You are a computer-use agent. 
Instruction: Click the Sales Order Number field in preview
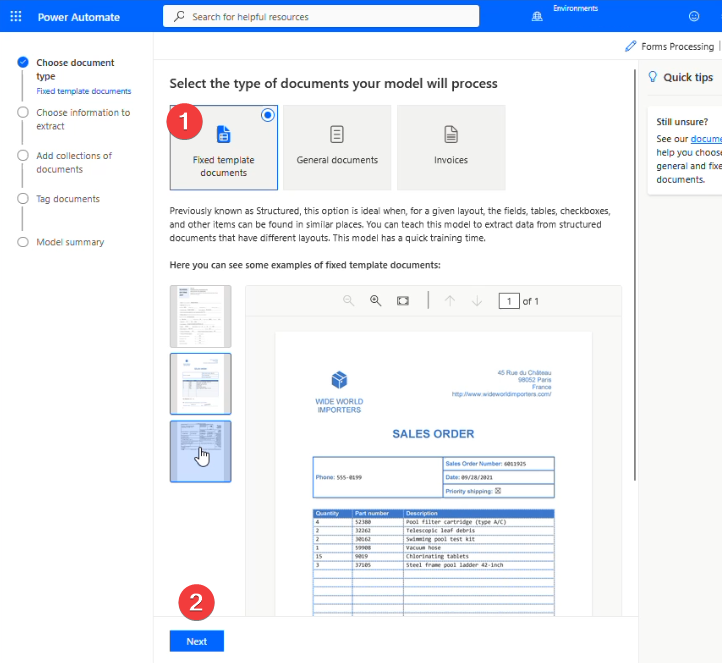[499, 464]
